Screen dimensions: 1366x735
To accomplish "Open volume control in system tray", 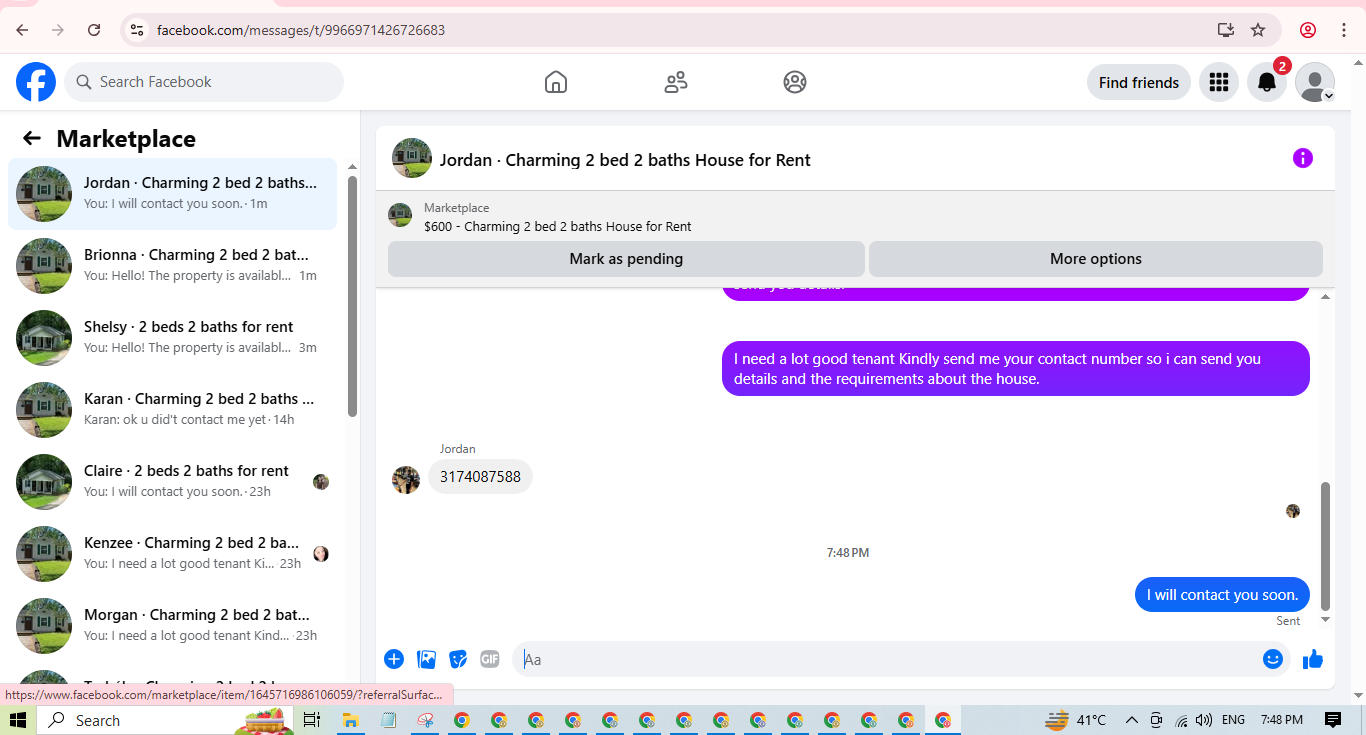I will [1204, 720].
